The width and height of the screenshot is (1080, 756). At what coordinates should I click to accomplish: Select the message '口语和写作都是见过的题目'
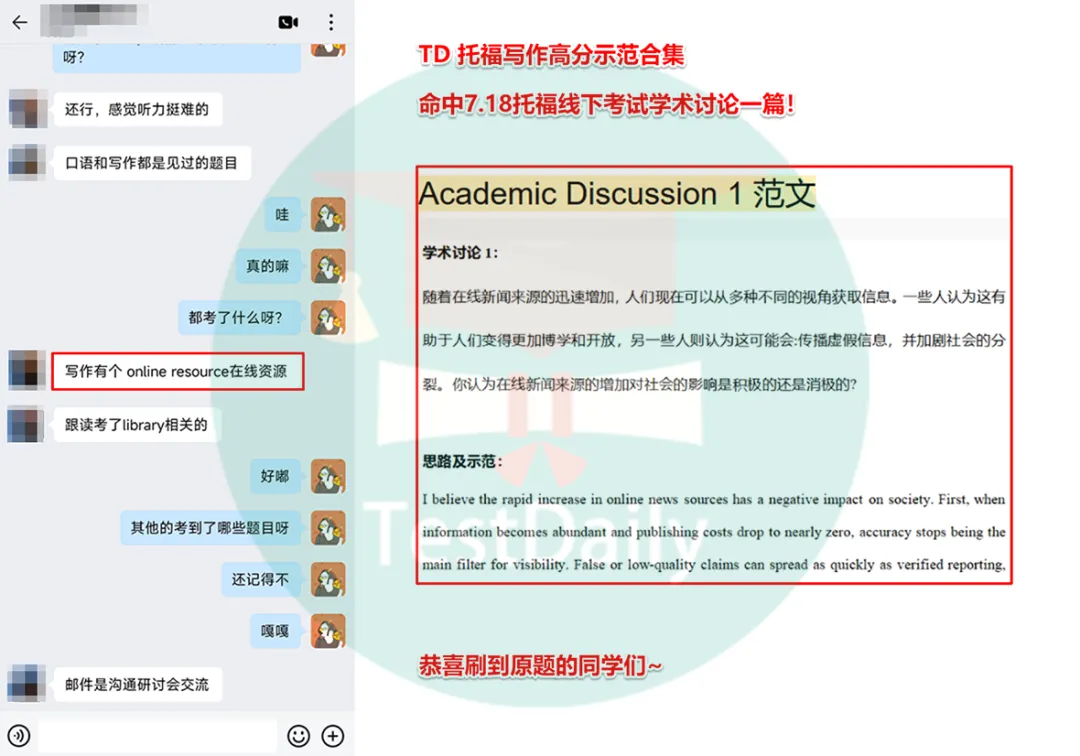[x=152, y=163]
